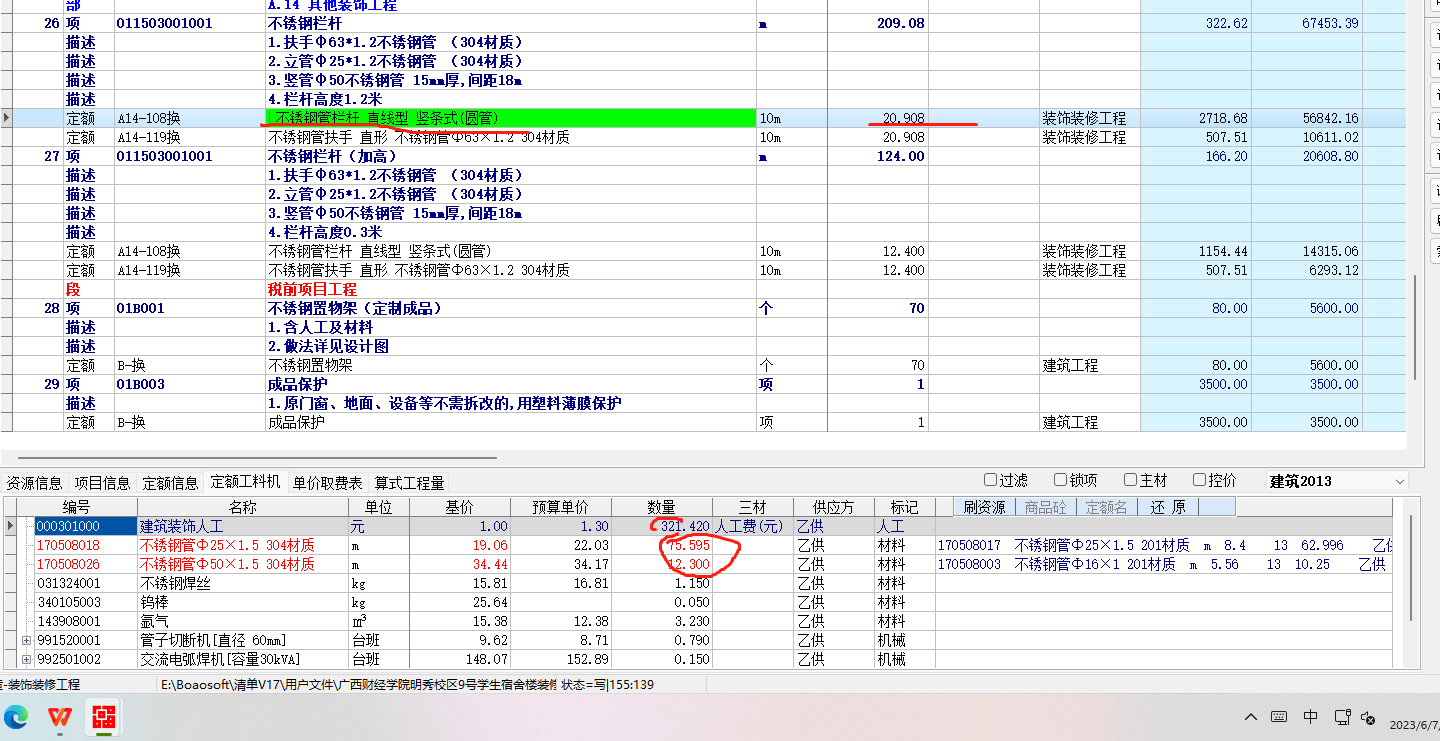Select the 定额工料机 tab
Screen dimensions: 1440x741
[x=246, y=482]
